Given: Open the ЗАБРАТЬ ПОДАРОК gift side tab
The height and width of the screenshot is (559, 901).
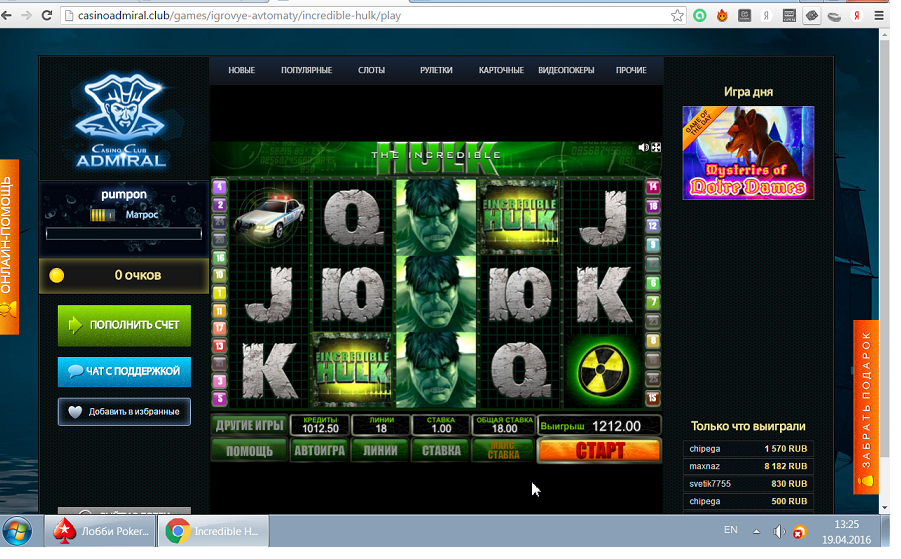Looking at the screenshot, I should pyautogui.click(x=866, y=407).
